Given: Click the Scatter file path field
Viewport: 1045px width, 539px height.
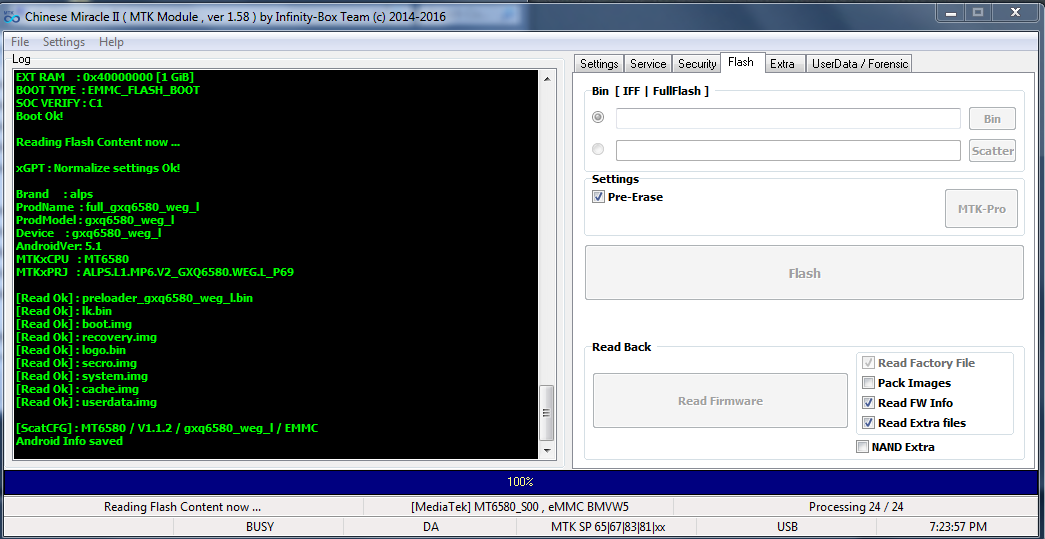Looking at the screenshot, I should tap(788, 151).
